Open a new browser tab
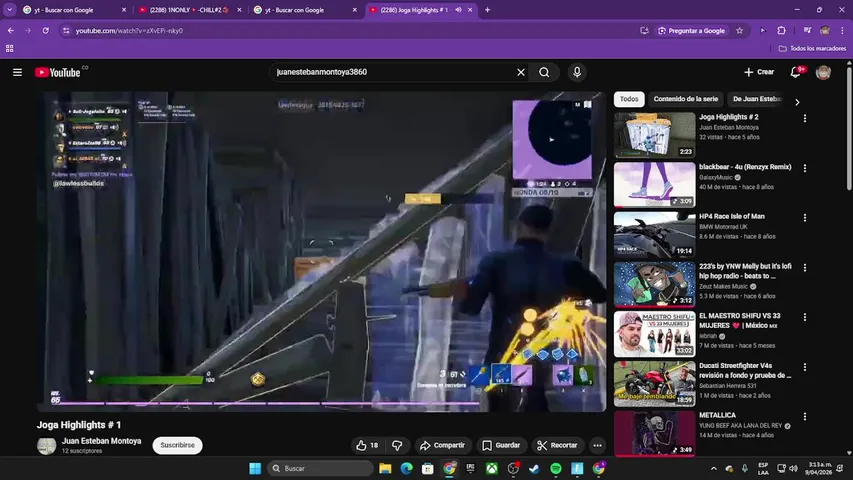The width and height of the screenshot is (853, 480). pyautogui.click(x=487, y=10)
